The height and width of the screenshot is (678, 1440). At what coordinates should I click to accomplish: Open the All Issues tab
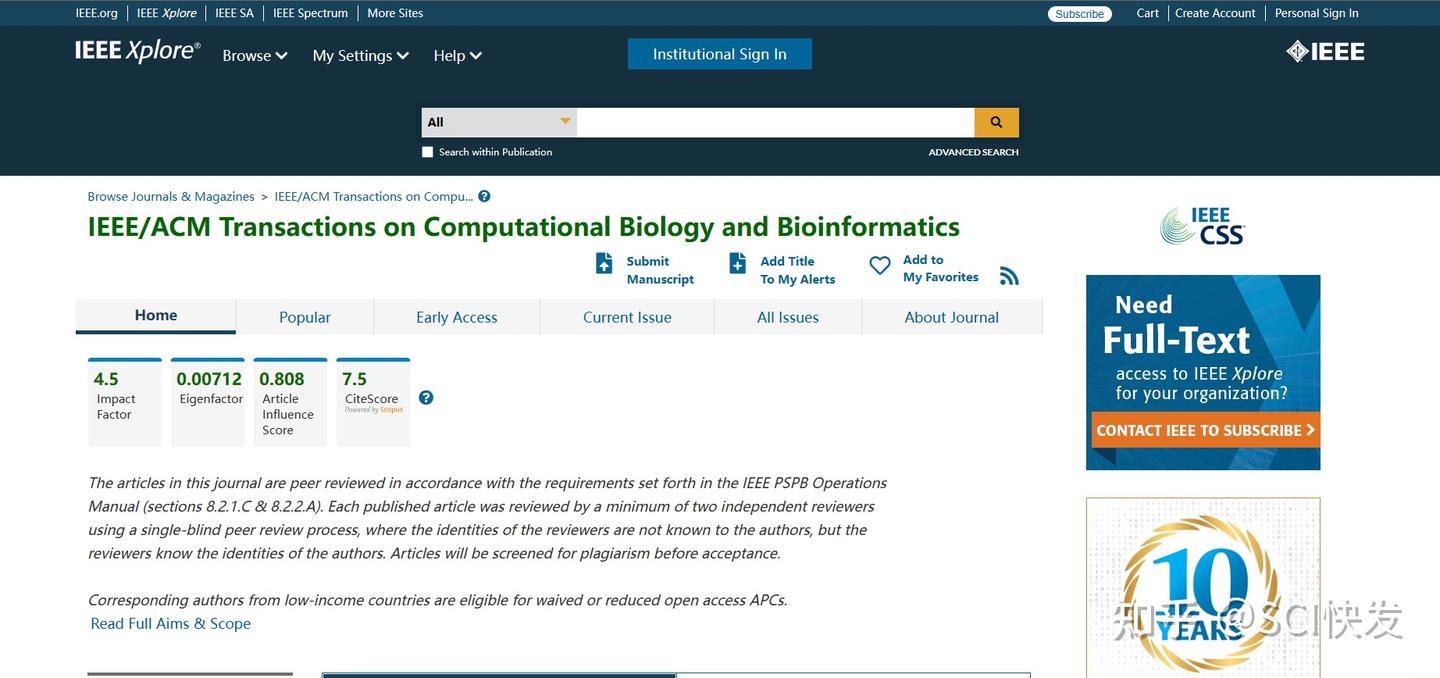(787, 316)
